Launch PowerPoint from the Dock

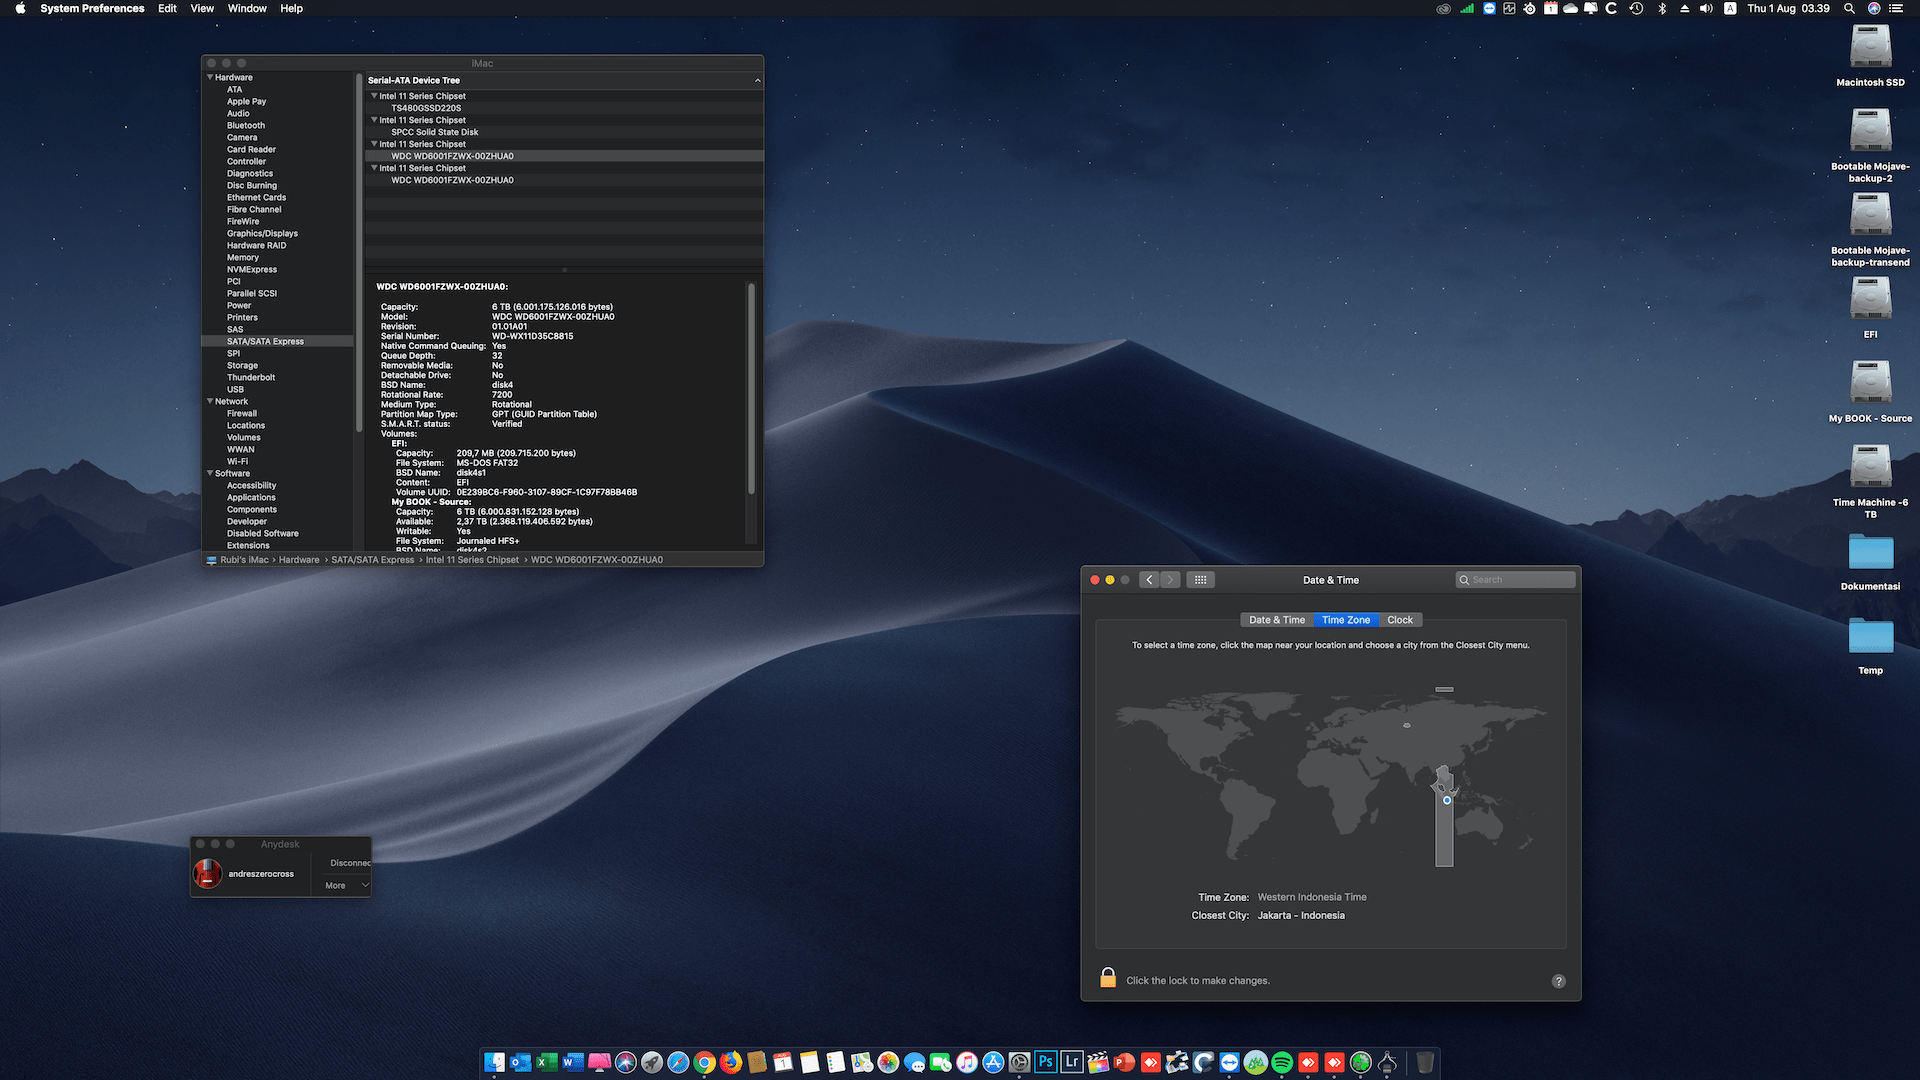tap(1124, 1062)
